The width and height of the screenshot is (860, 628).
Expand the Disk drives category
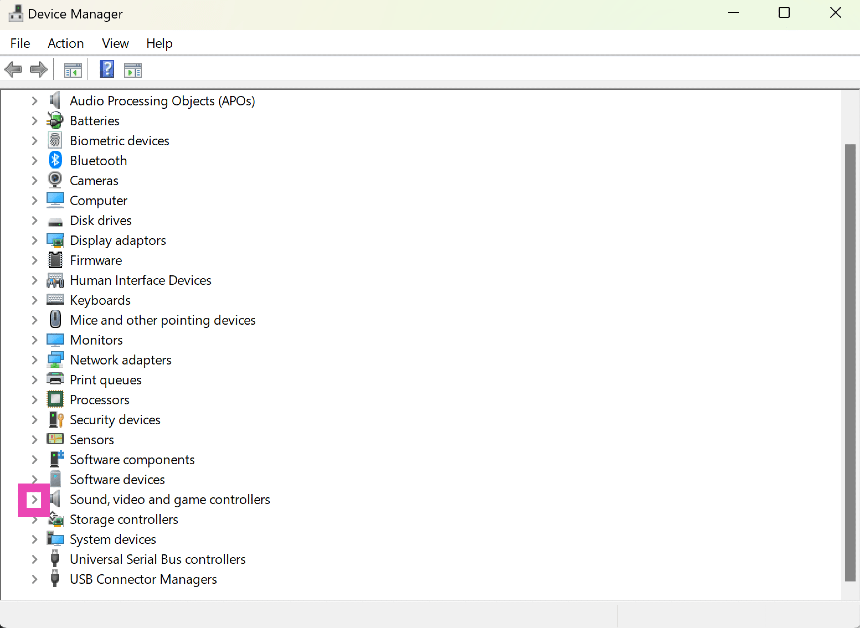(33, 220)
